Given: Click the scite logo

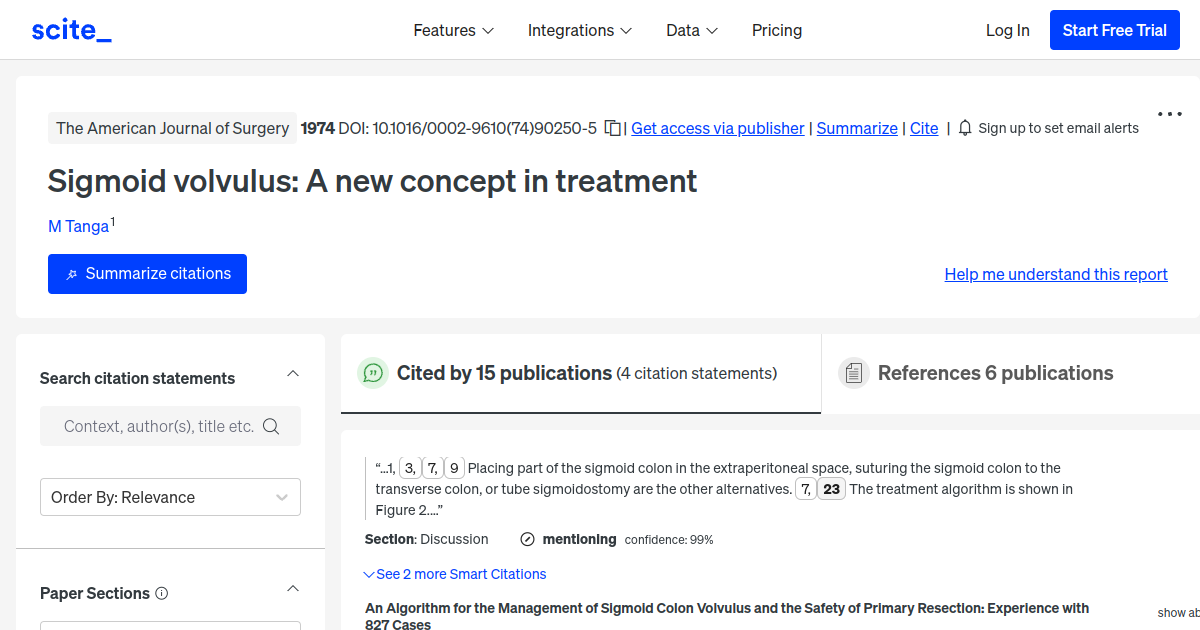Looking at the screenshot, I should [x=71, y=29].
